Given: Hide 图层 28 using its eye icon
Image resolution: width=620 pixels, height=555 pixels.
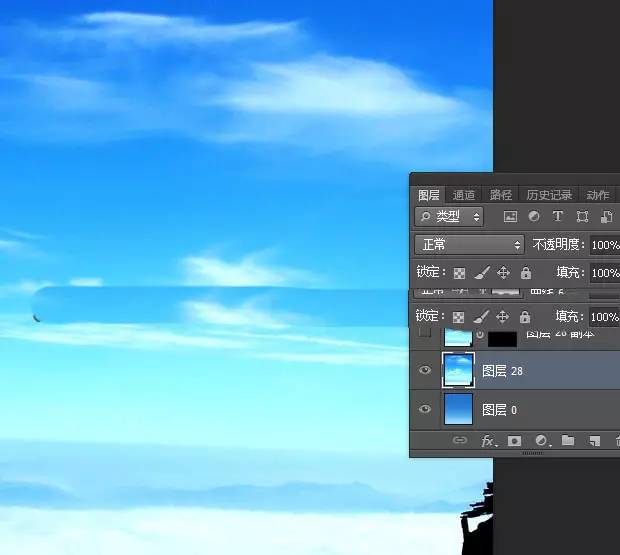Looking at the screenshot, I should pos(425,370).
